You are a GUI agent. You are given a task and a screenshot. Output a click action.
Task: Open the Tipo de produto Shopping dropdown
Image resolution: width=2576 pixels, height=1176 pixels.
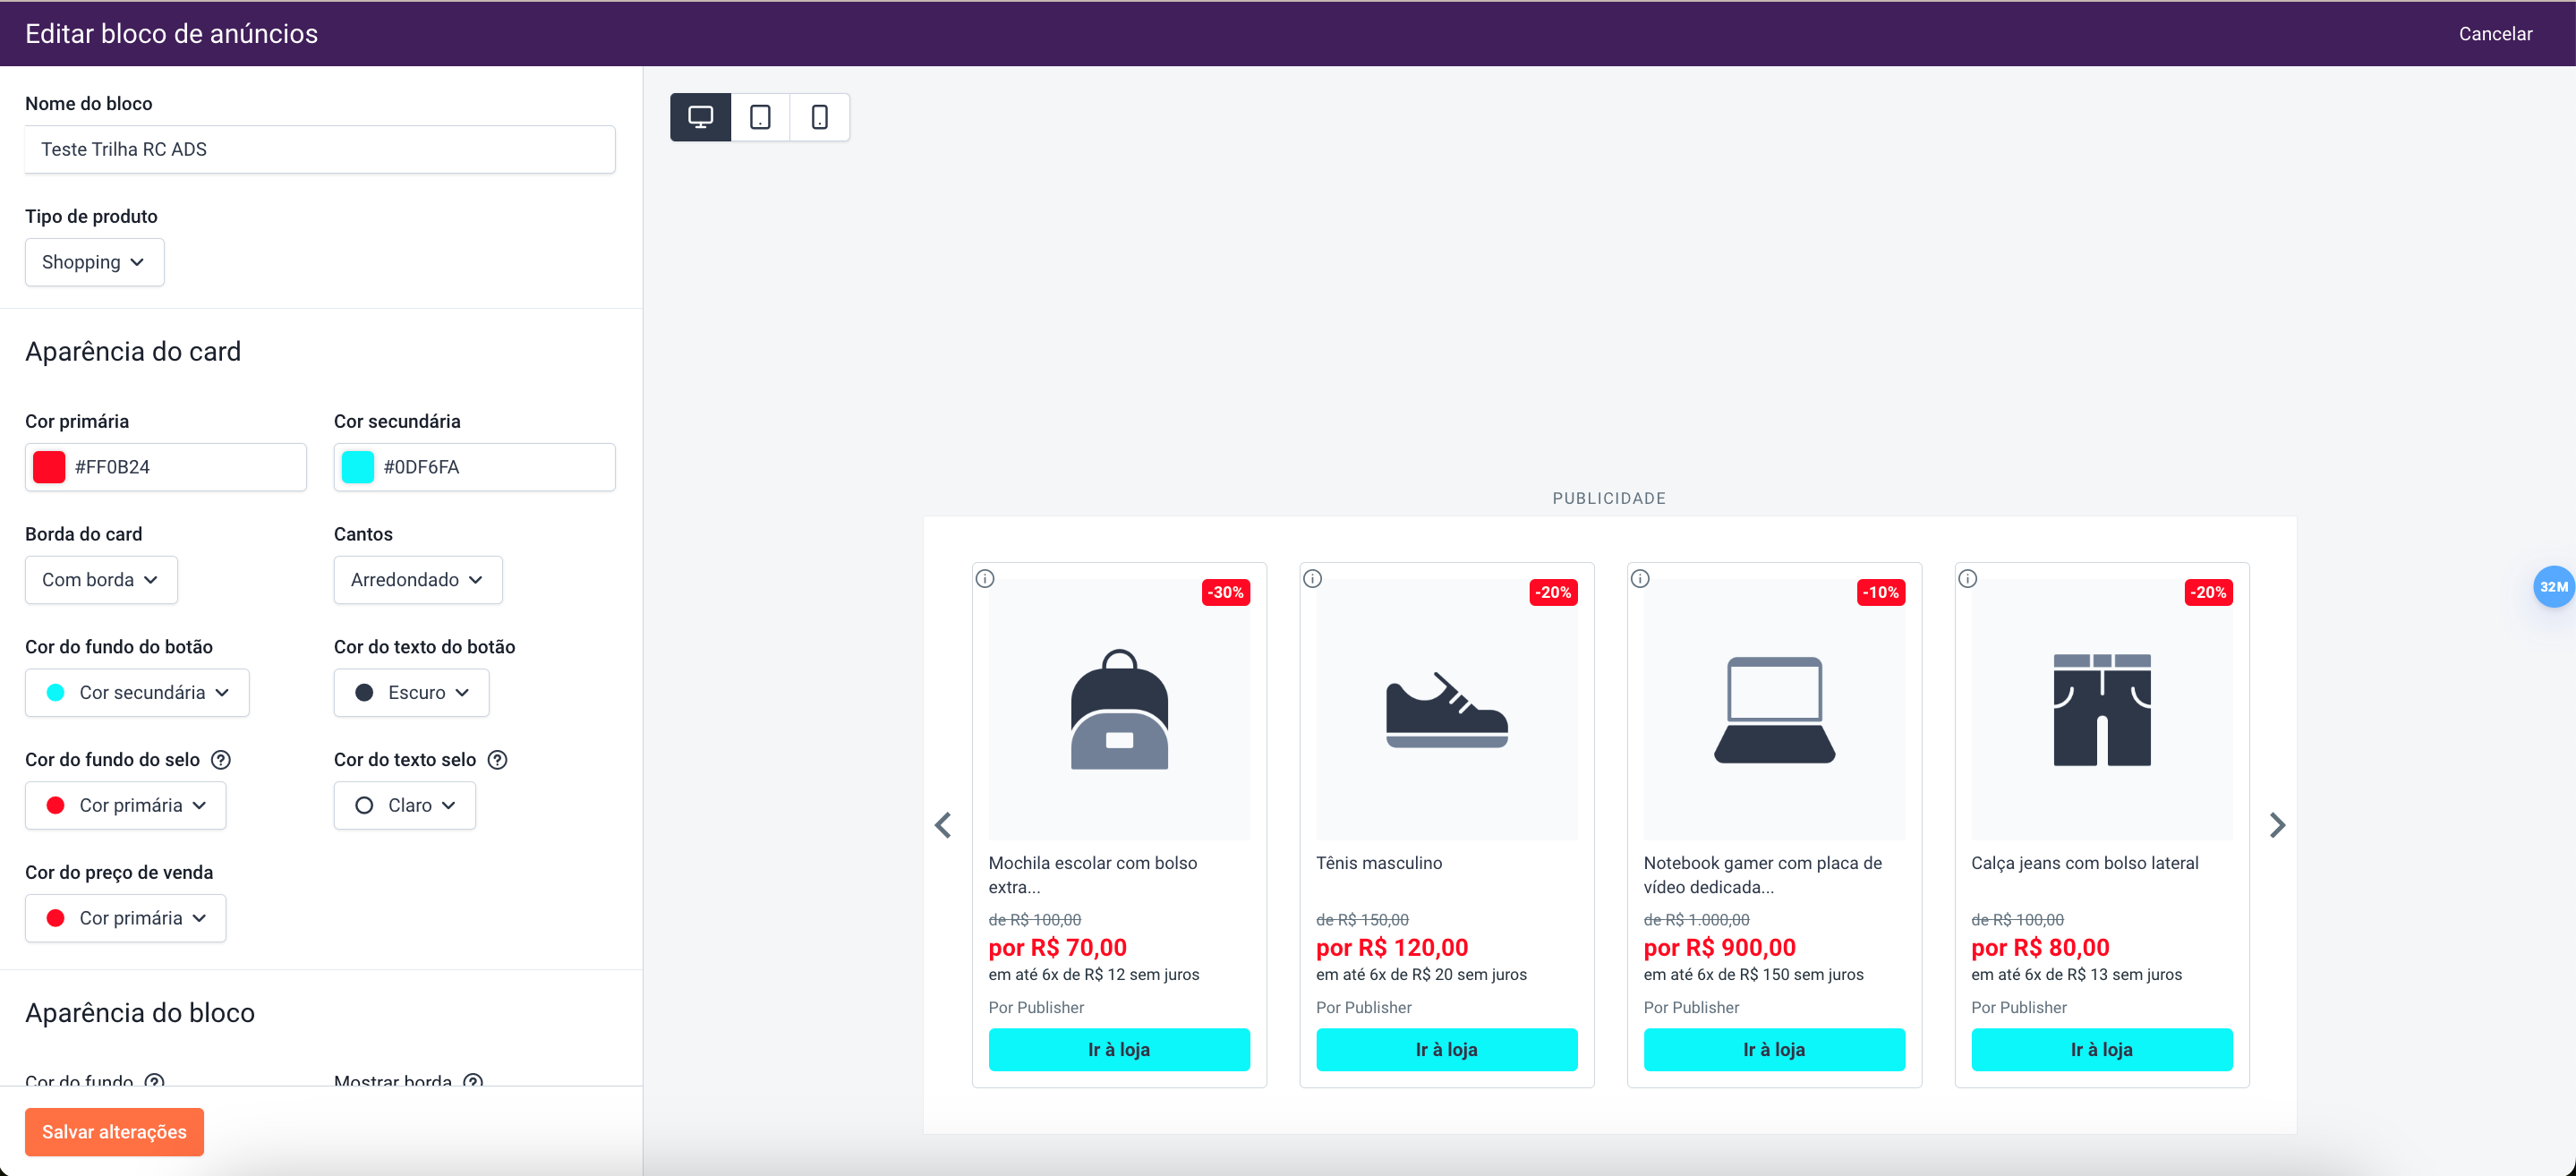(x=94, y=262)
